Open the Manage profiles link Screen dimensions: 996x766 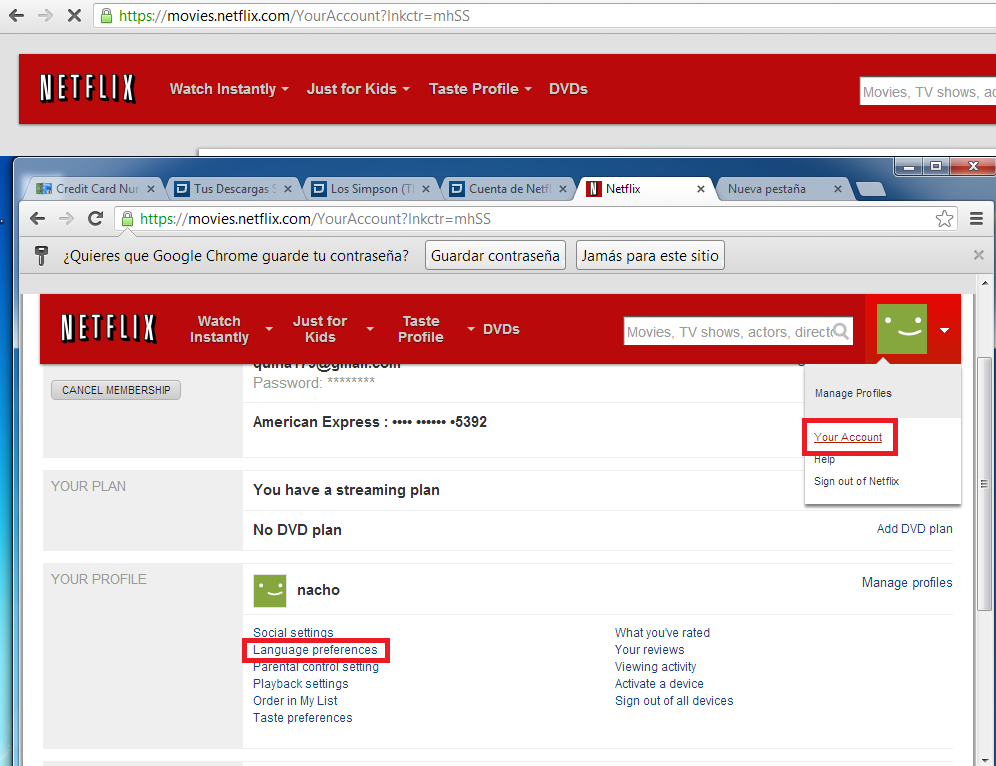pos(906,582)
